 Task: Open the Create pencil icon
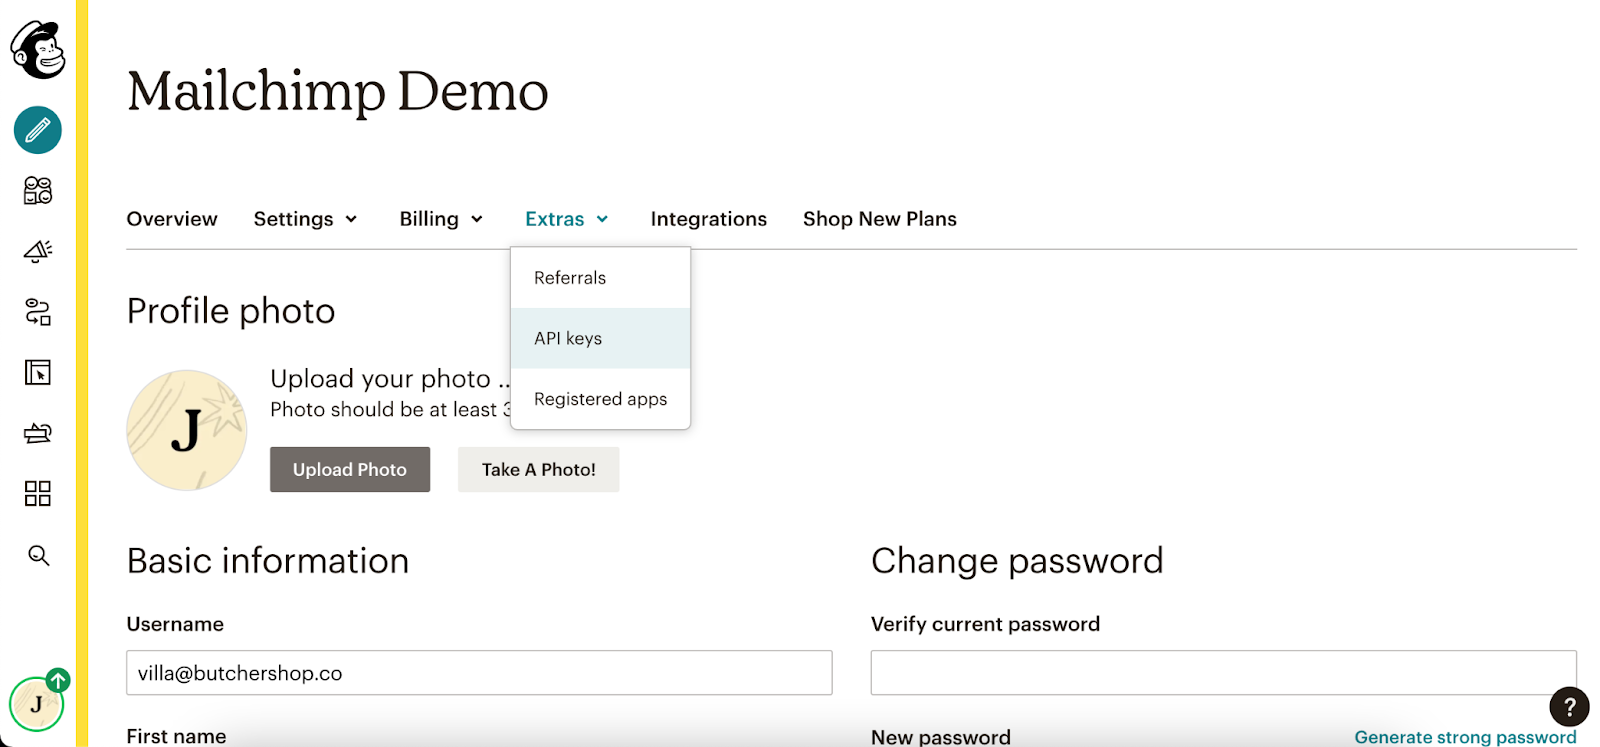pos(38,130)
